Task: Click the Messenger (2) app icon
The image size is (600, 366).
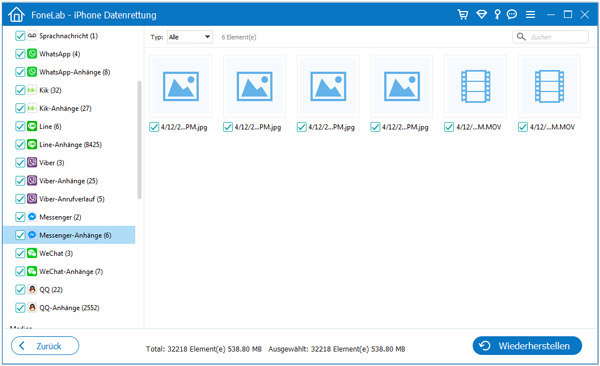Action: [32, 217]
